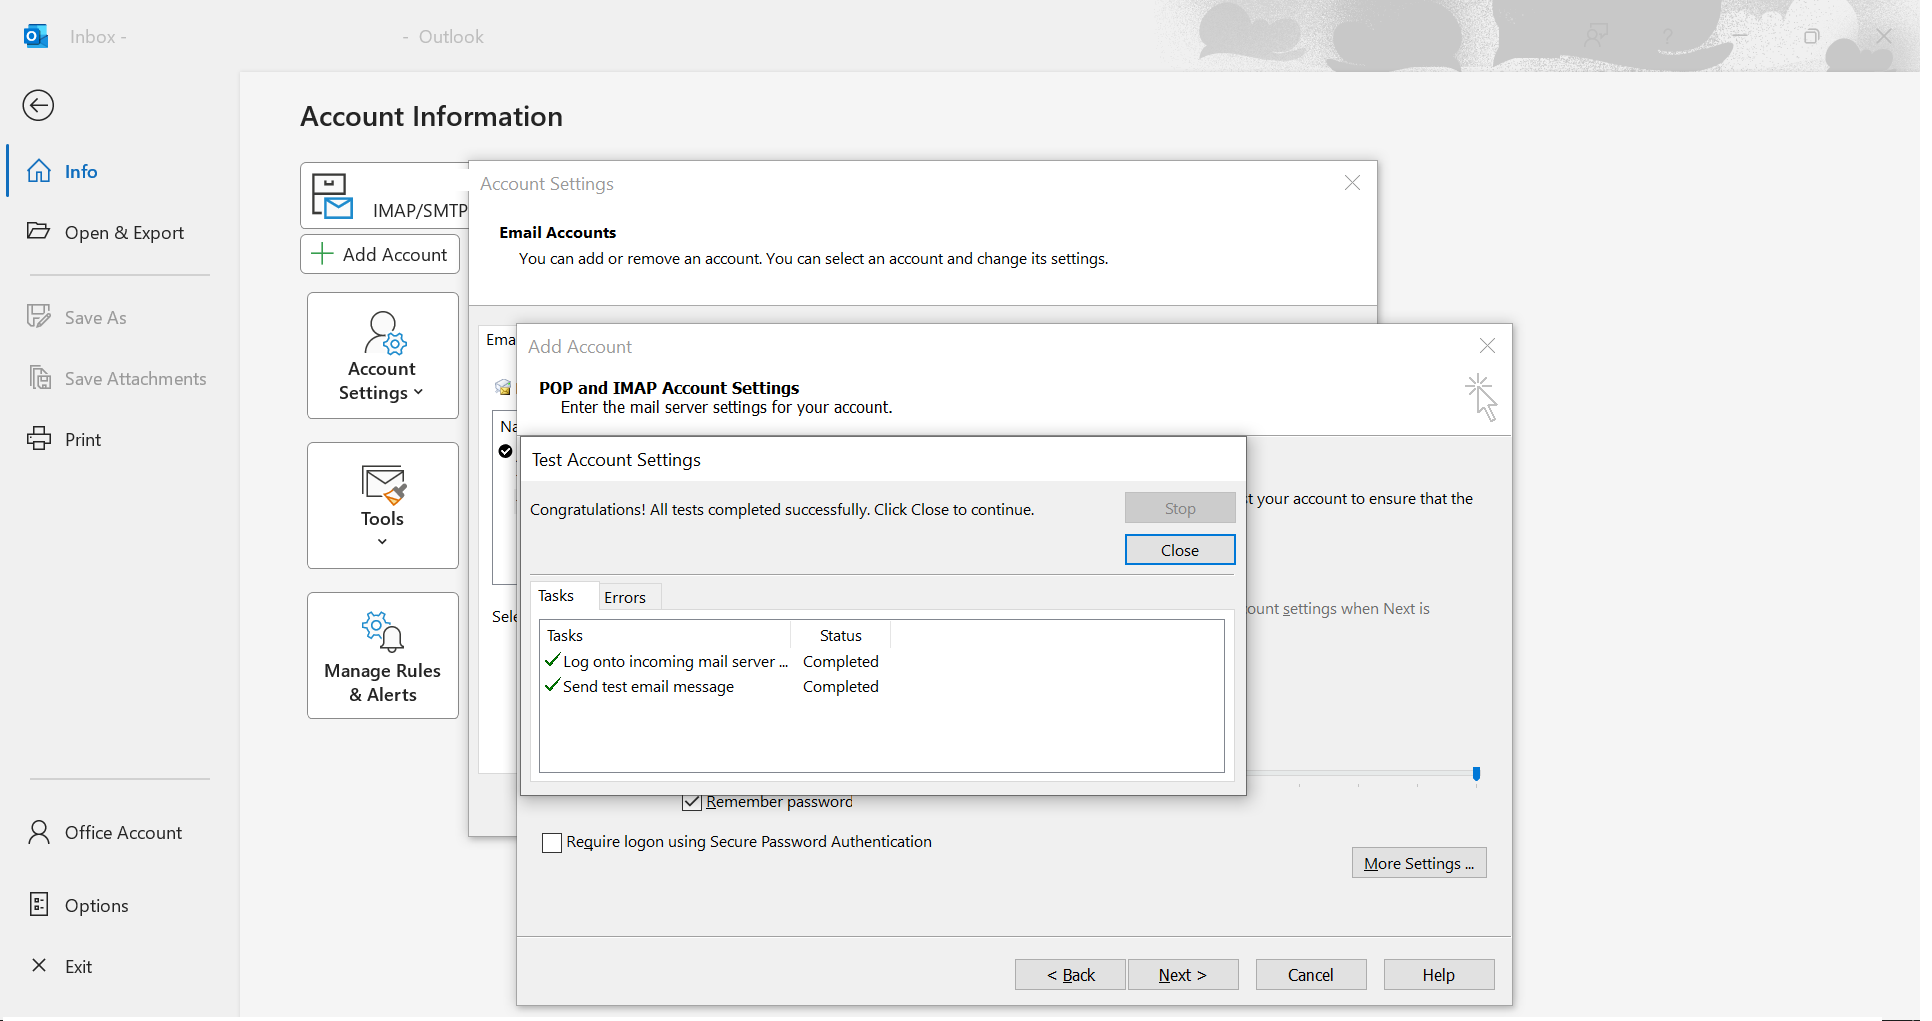Select 'Log onto incoming mail server' task row
The height and width of the screenshot is (1021, 1932).
tap(712, 661)
